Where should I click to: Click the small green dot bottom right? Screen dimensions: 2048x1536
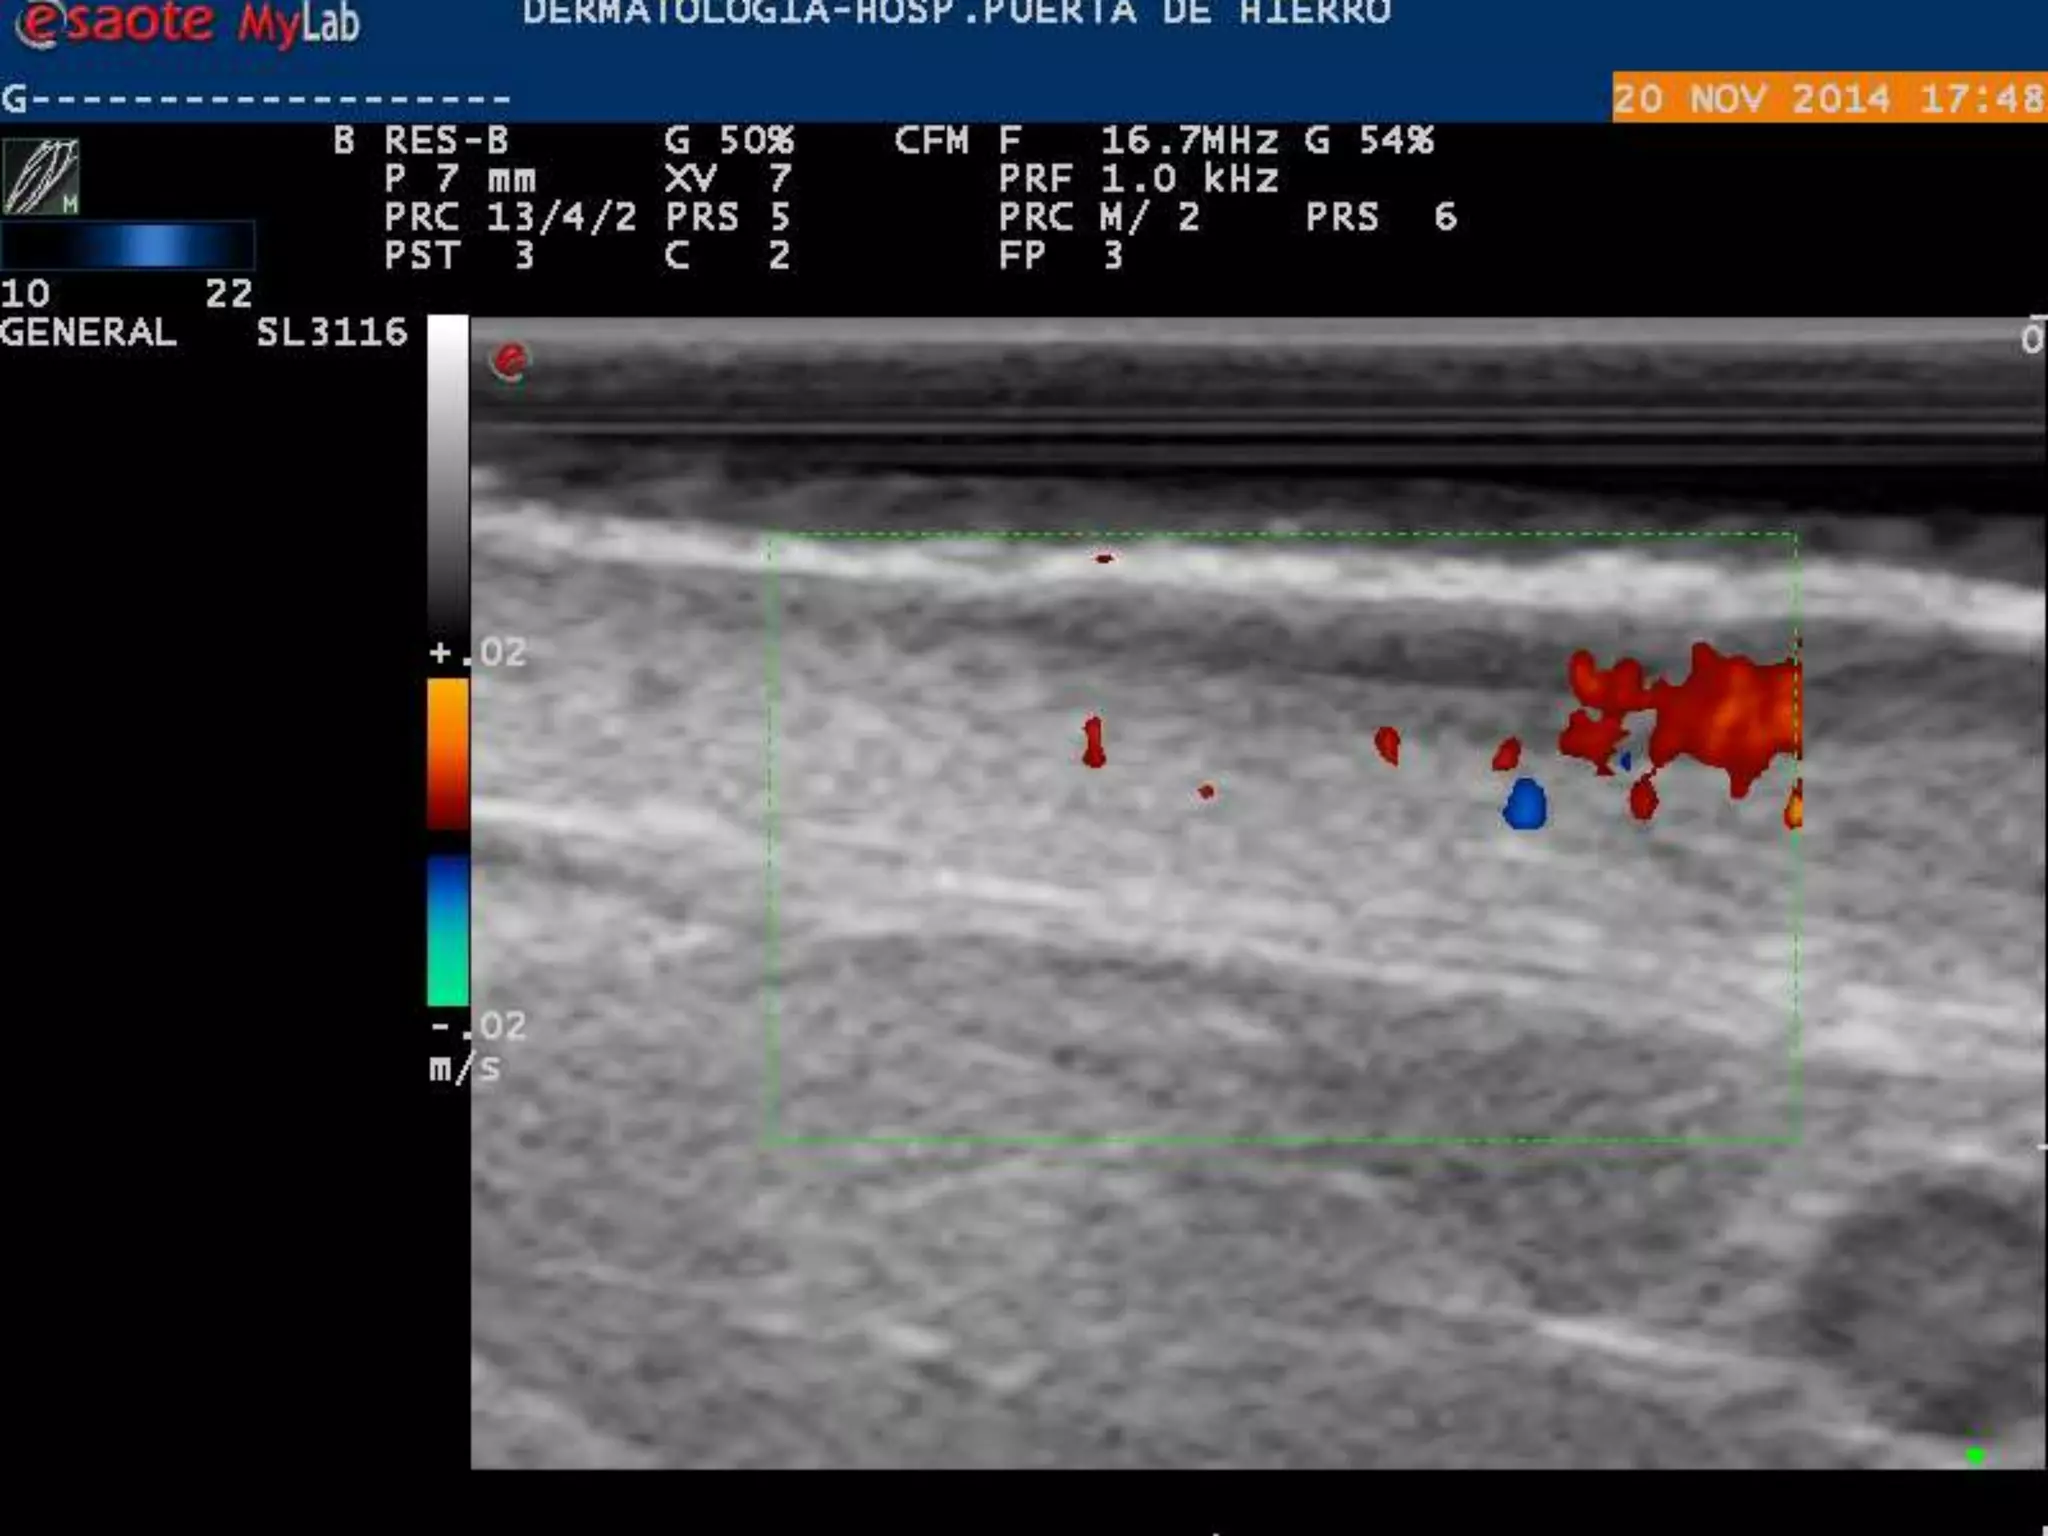pyautogui.click(x=1975, y=1456)
